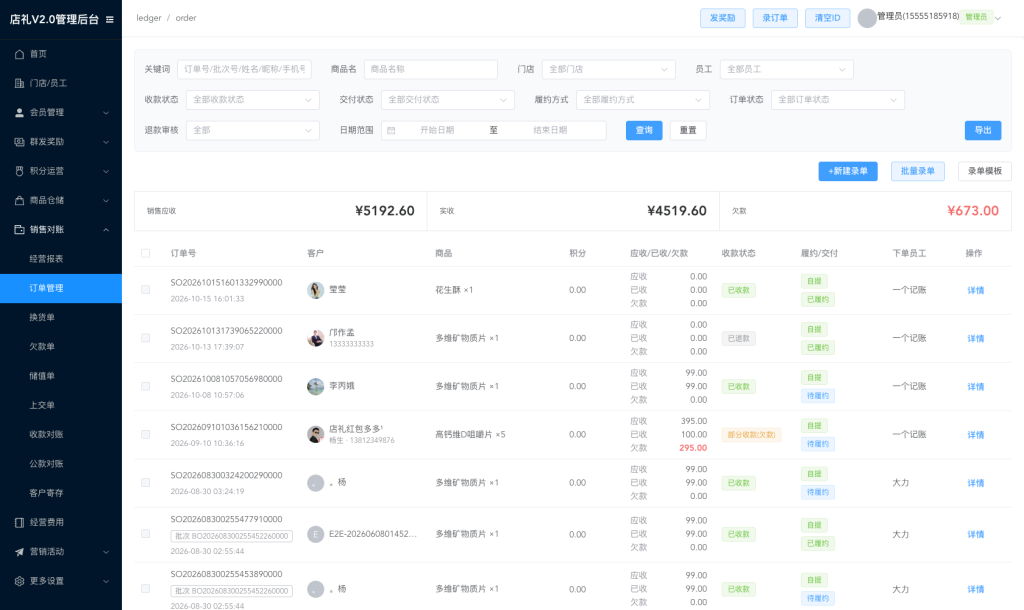Focus the 商品名 product name field
This screenshot has height=610, width=1024.
(430, 69)
